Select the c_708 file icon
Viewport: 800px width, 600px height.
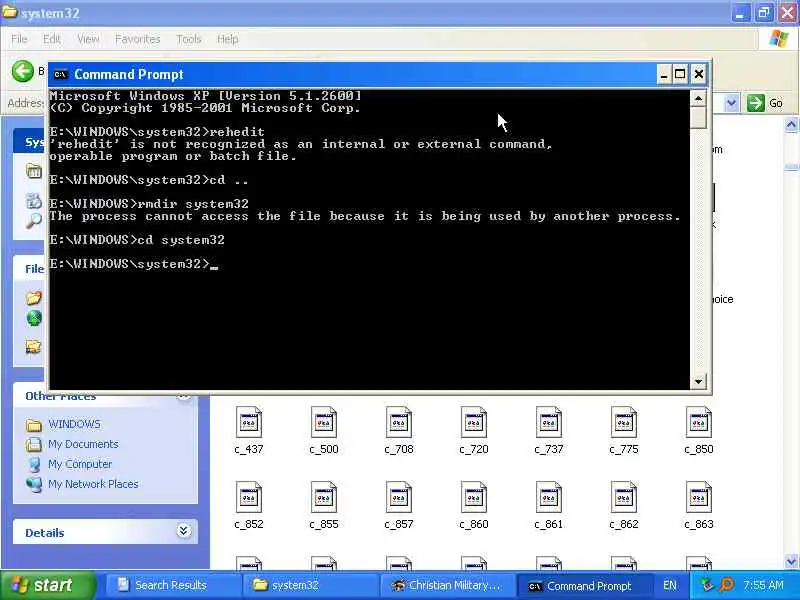[399, 422]
